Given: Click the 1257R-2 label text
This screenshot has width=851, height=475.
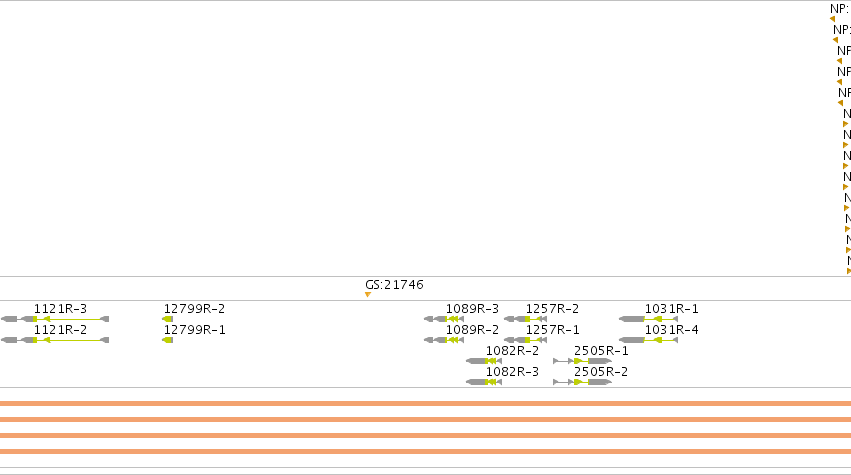Looking at the screenshot, I should 552,309.
